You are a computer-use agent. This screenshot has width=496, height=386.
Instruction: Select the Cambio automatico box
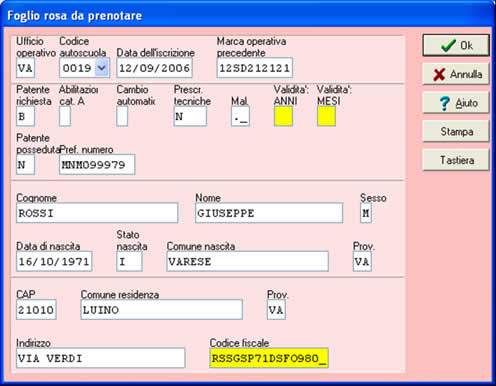pos(122,116)
